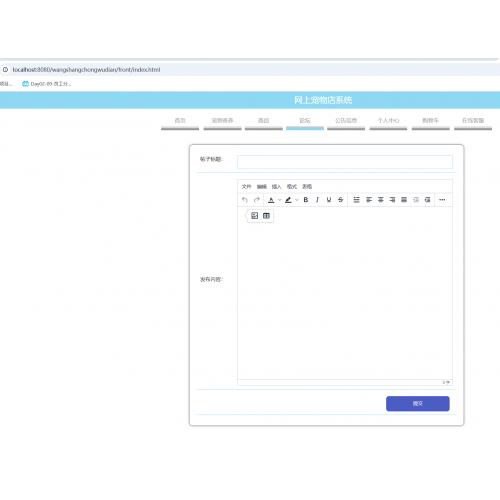Viewport: 500px width, 500px height.
Task: Align text to the right
Action: 392,200
